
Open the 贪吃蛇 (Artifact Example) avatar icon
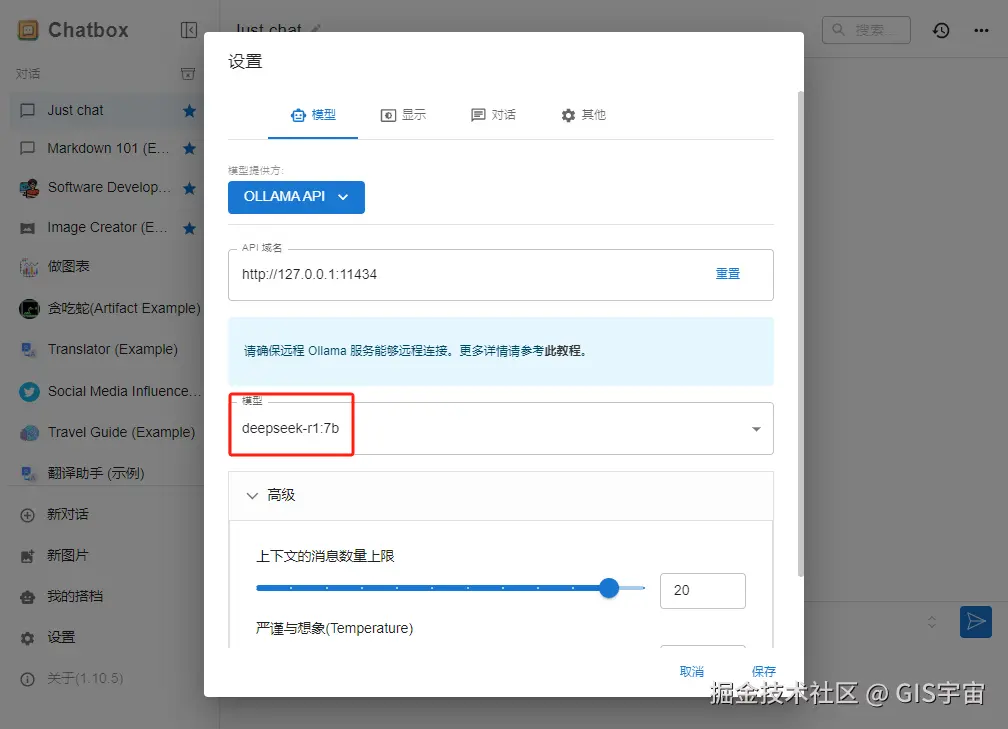pyautogui.click(x=29, y=309)
